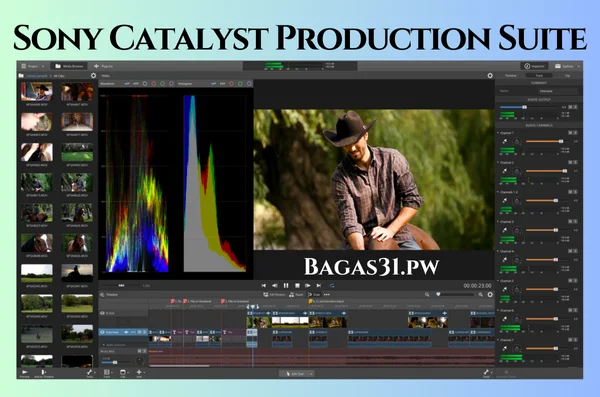600x397 pixels.
Task: Collapse the Channel 1 section
Action: click(497, 133)
